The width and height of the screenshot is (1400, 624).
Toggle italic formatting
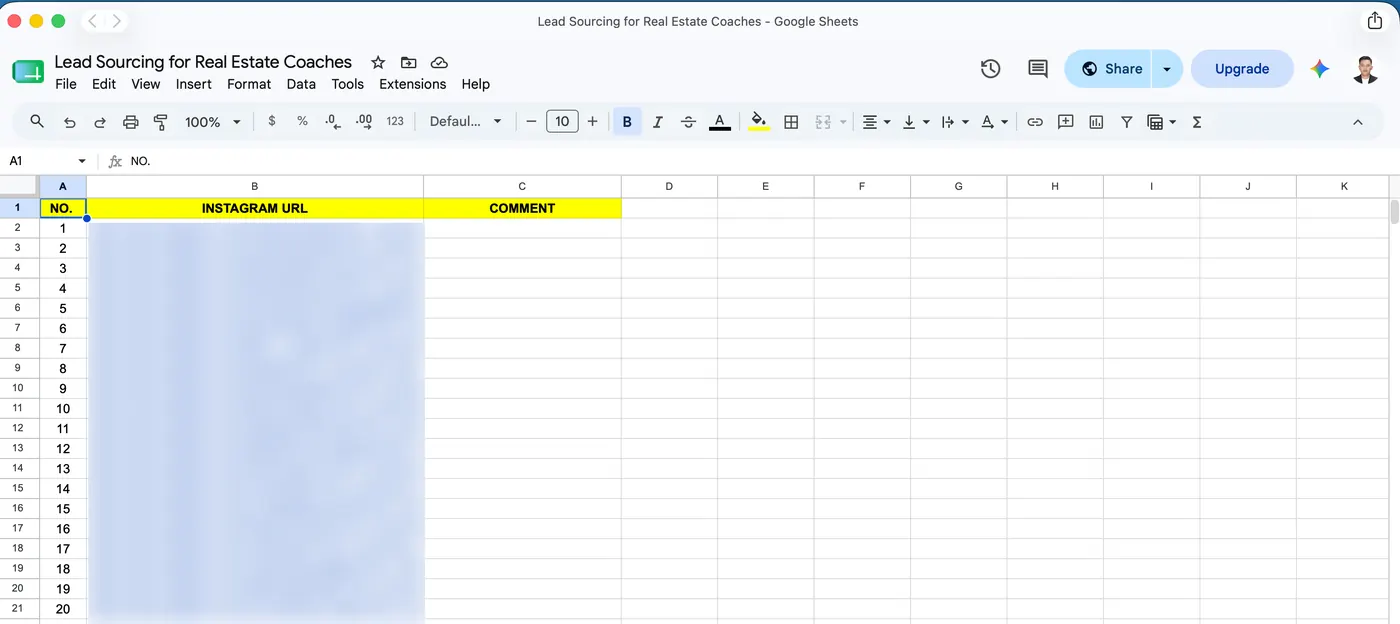coord(658,122)
